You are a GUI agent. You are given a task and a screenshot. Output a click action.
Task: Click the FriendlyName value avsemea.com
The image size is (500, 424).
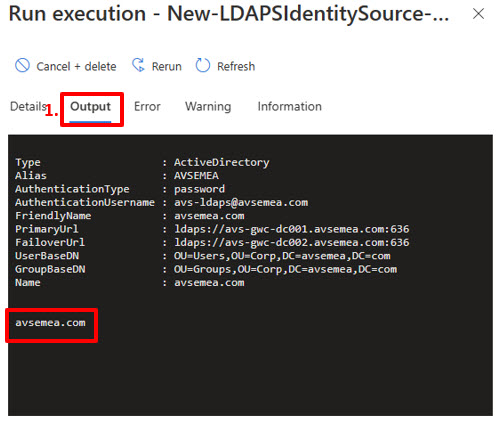click(209, 216)
